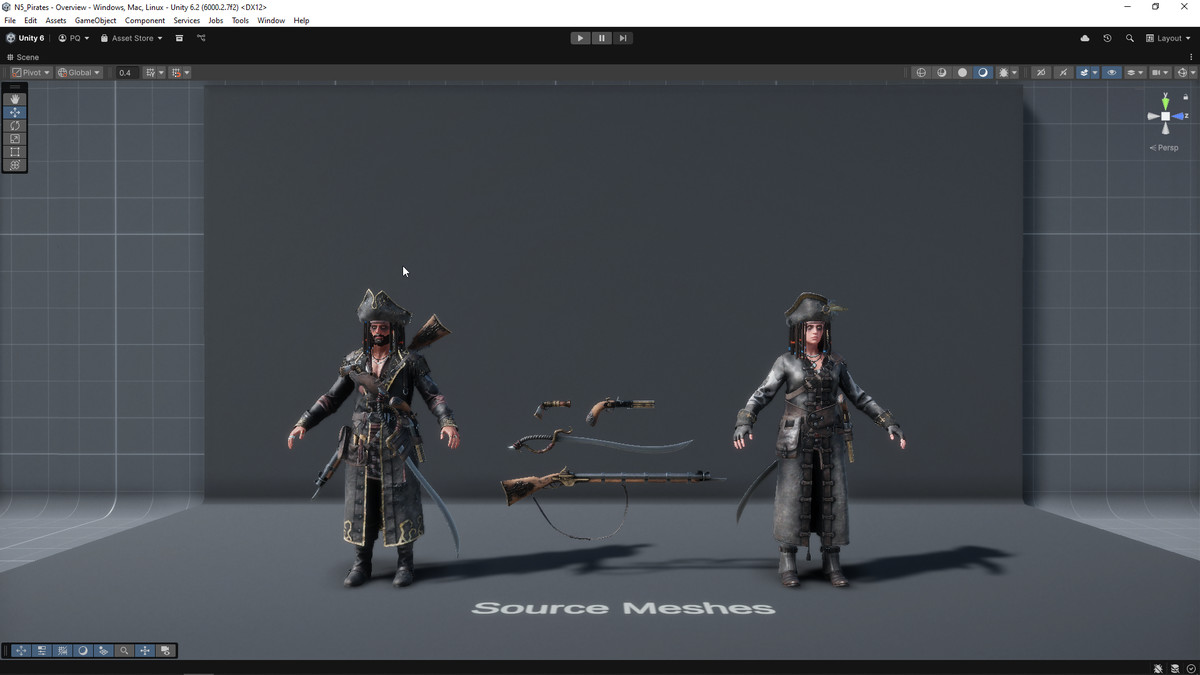The image size is (1200, 675).
Task: Toggle snap increment button
Action: coord(176,72)
